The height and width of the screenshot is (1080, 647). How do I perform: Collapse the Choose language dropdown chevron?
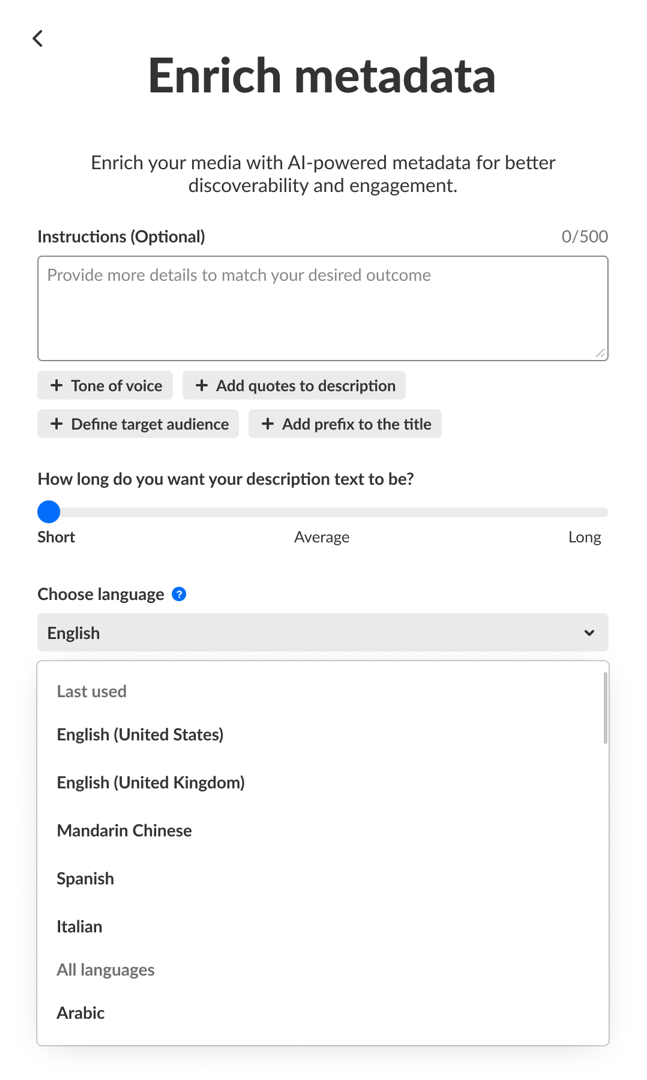click(589, 633)
